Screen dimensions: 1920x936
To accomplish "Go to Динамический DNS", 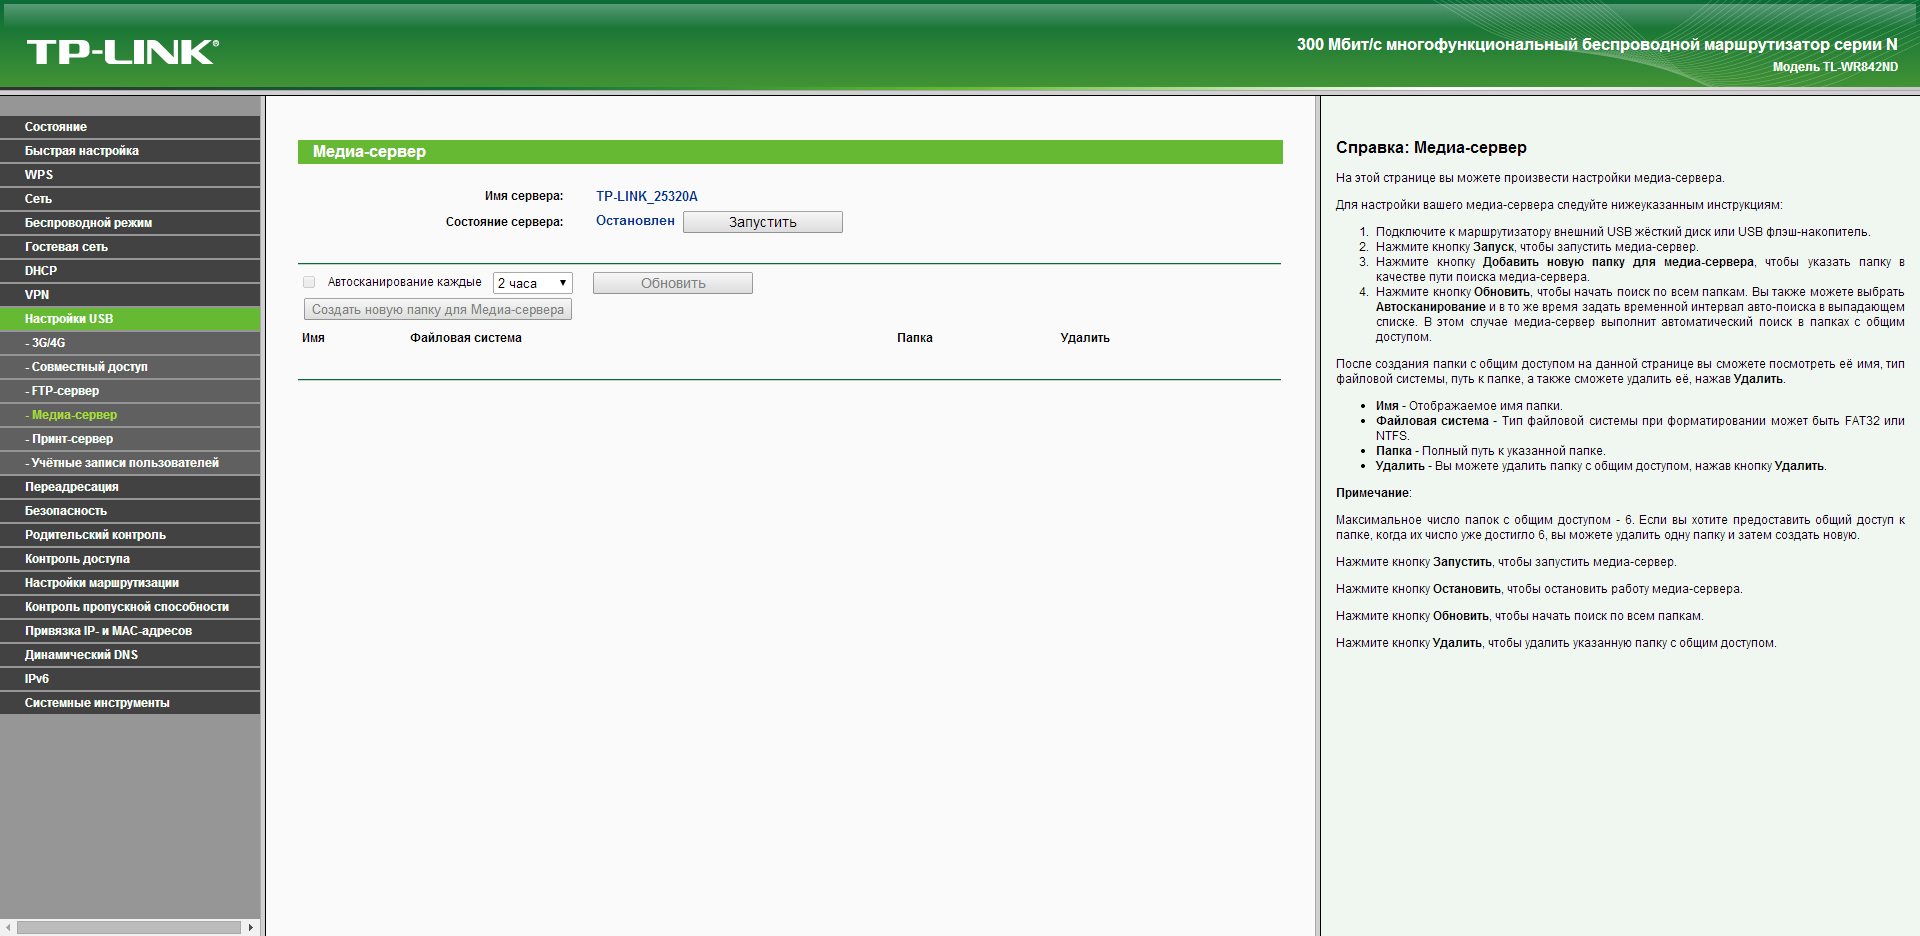I will pyautogui.click(x=130, y=655).
